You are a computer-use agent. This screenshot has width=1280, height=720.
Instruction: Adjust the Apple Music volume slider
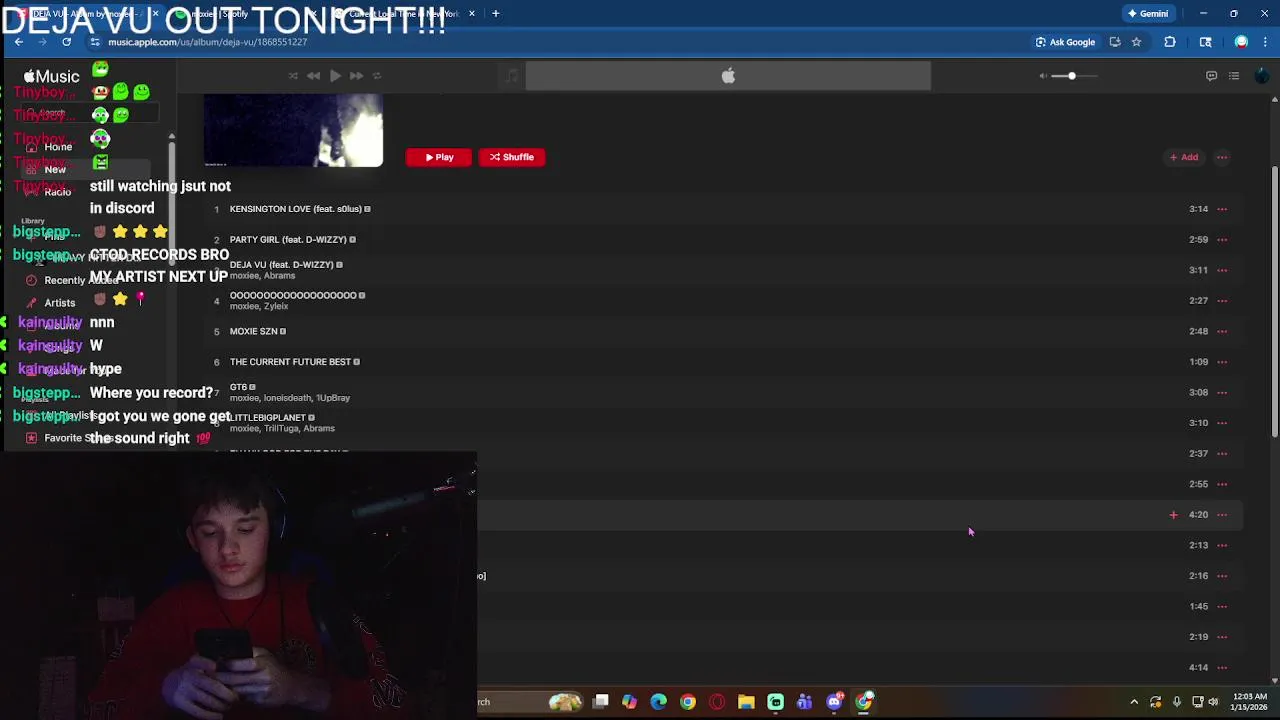click(x=1075, y=76)
